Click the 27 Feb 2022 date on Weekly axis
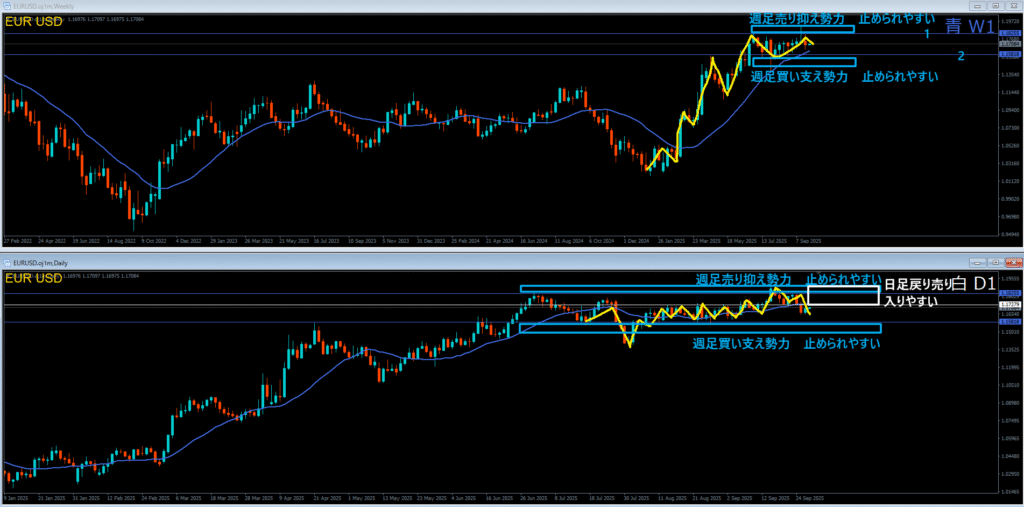 18,240
